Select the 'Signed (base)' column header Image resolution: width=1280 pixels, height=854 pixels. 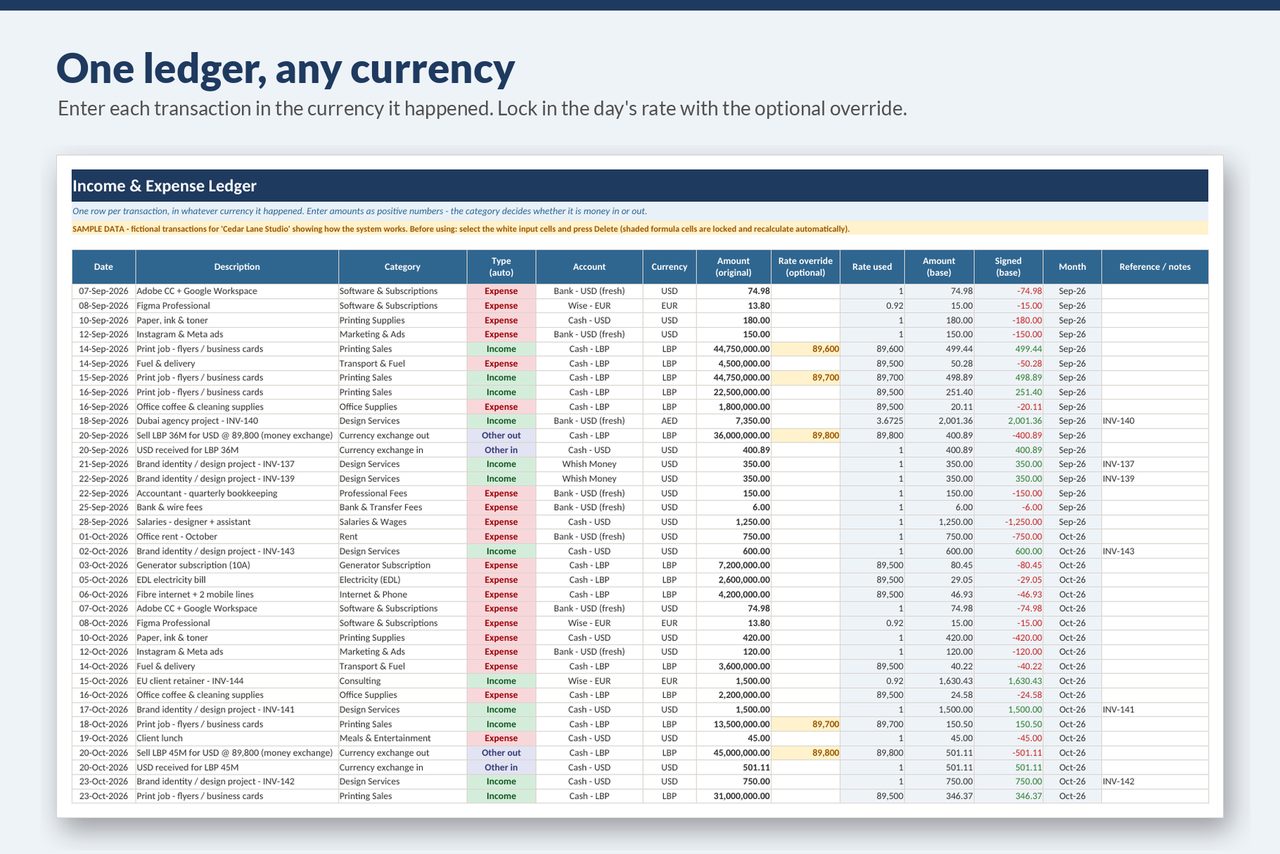1008,267
